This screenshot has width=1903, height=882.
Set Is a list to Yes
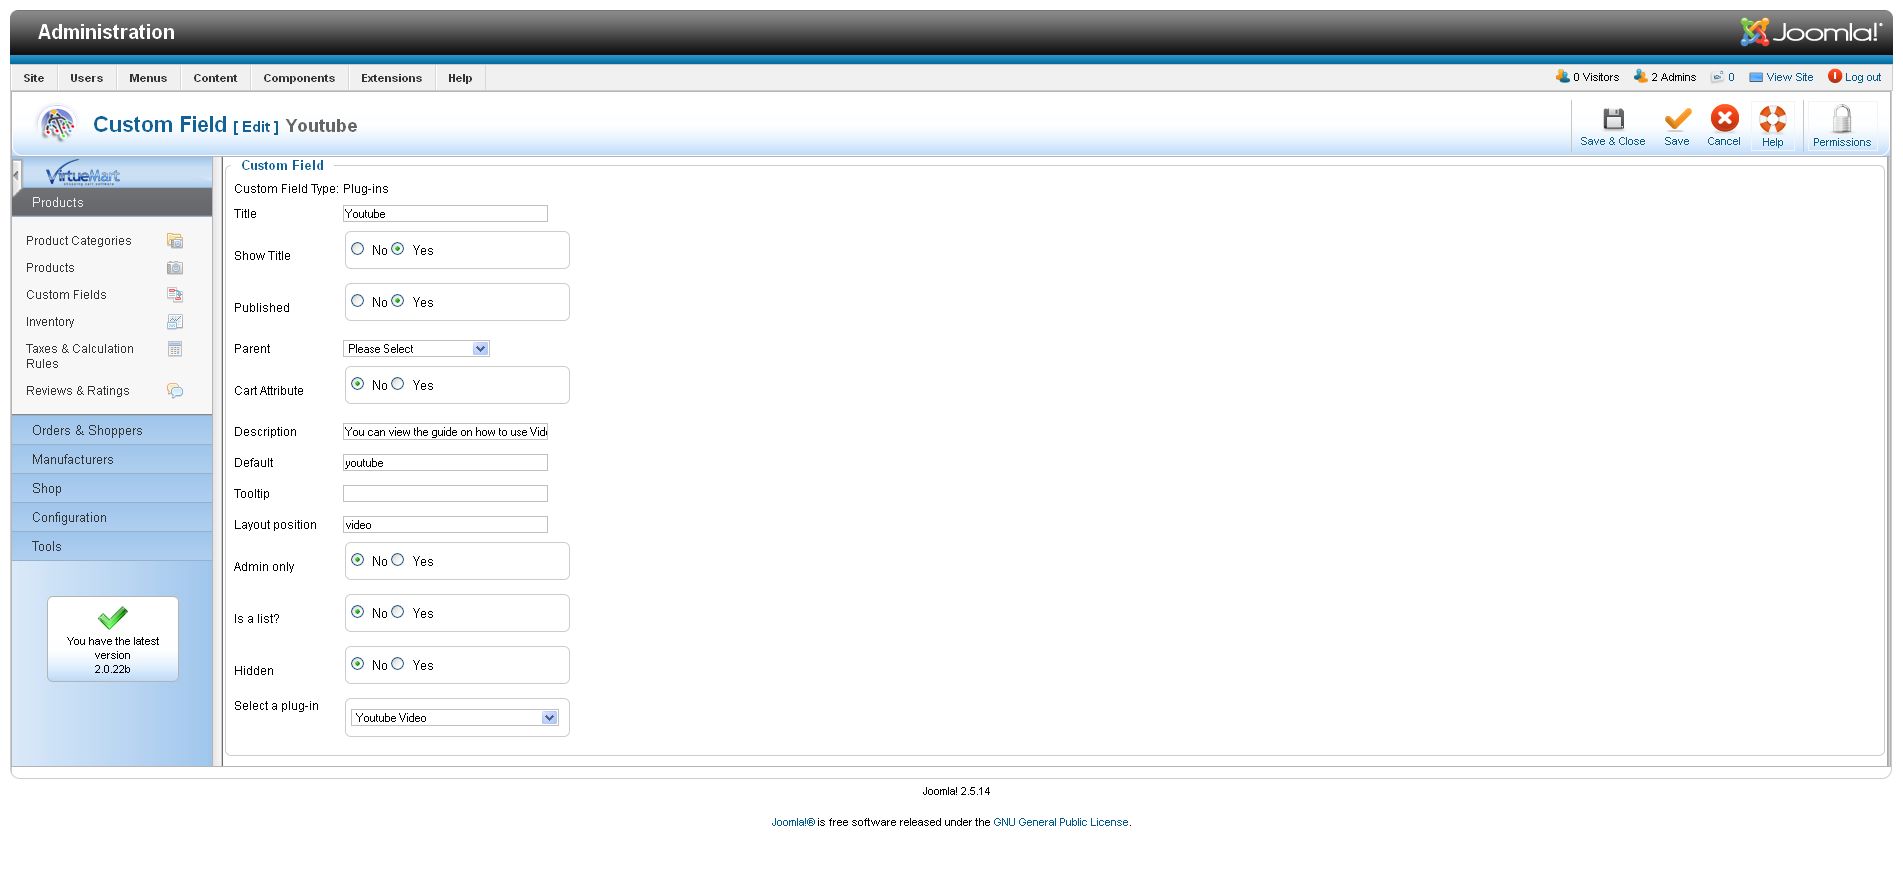tap(398, 612)
